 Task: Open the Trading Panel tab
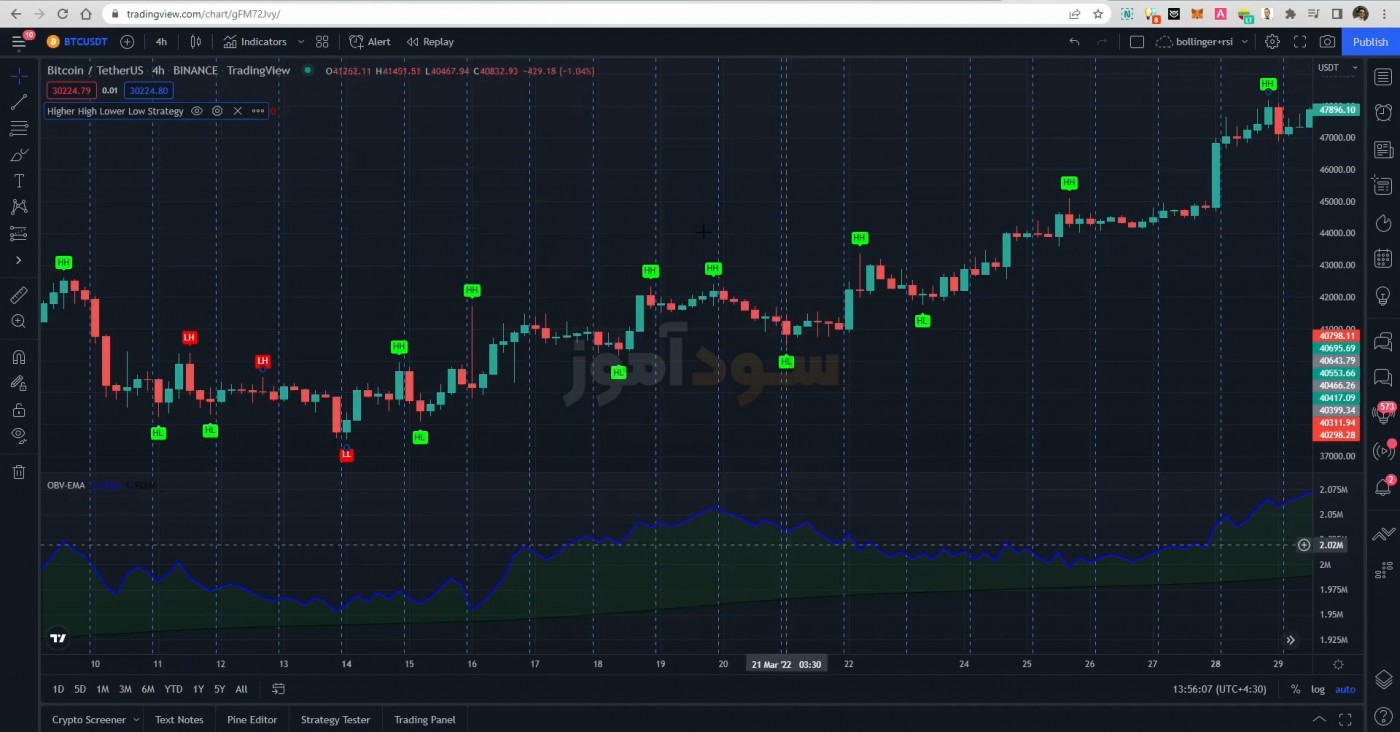[424, 720]
